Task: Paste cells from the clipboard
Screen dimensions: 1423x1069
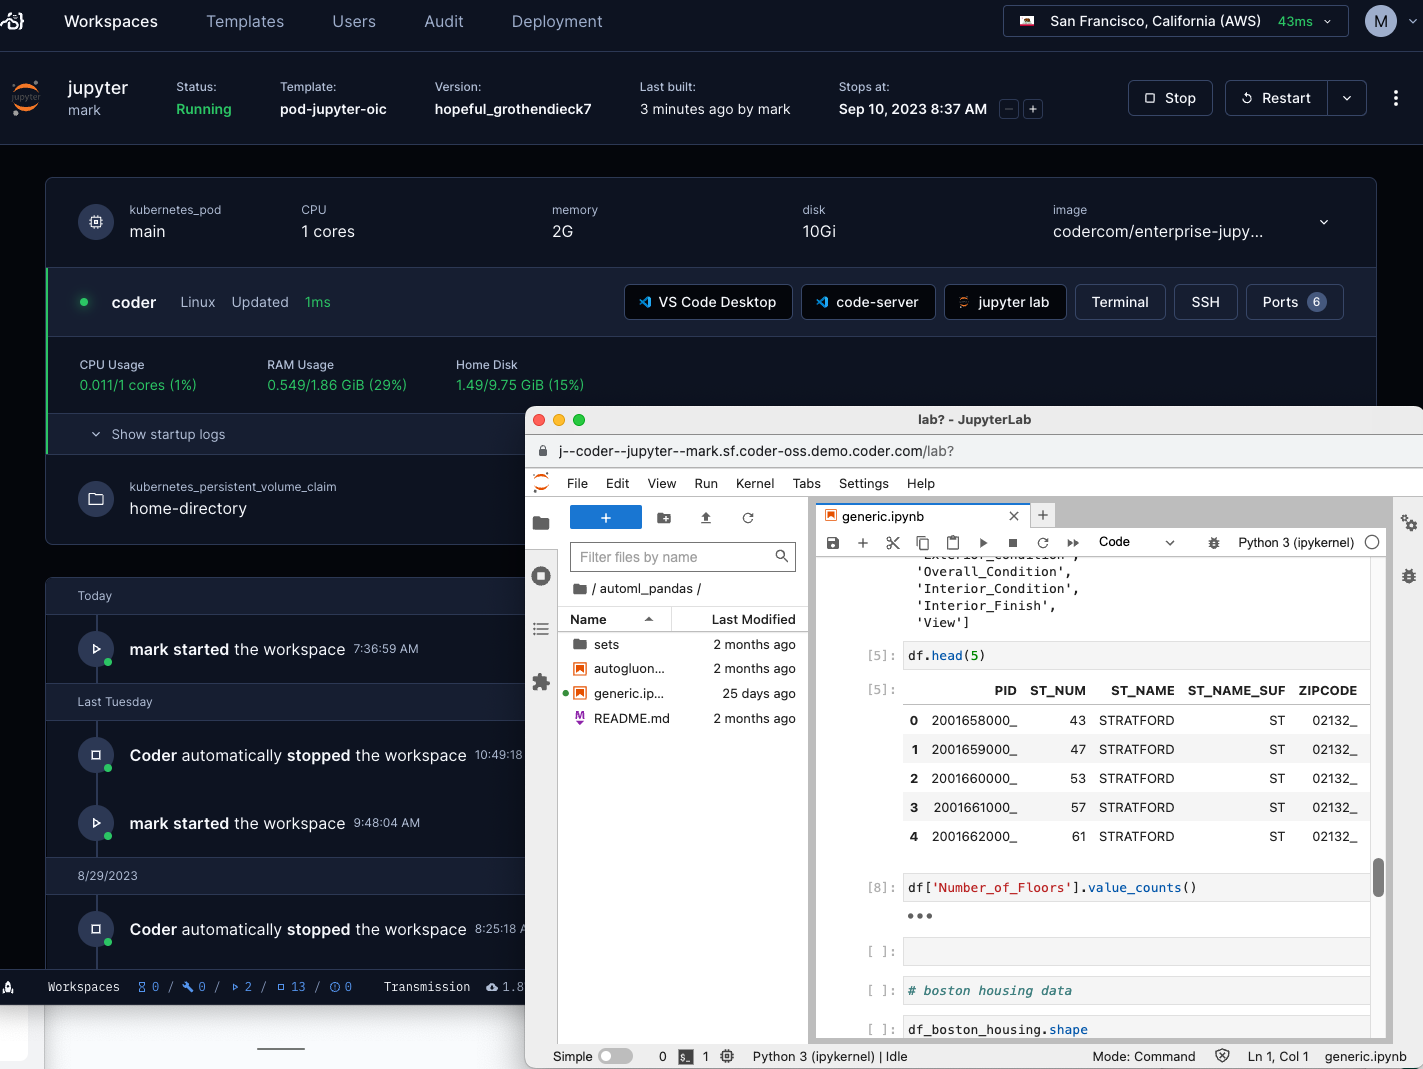Action: point(953,542)
